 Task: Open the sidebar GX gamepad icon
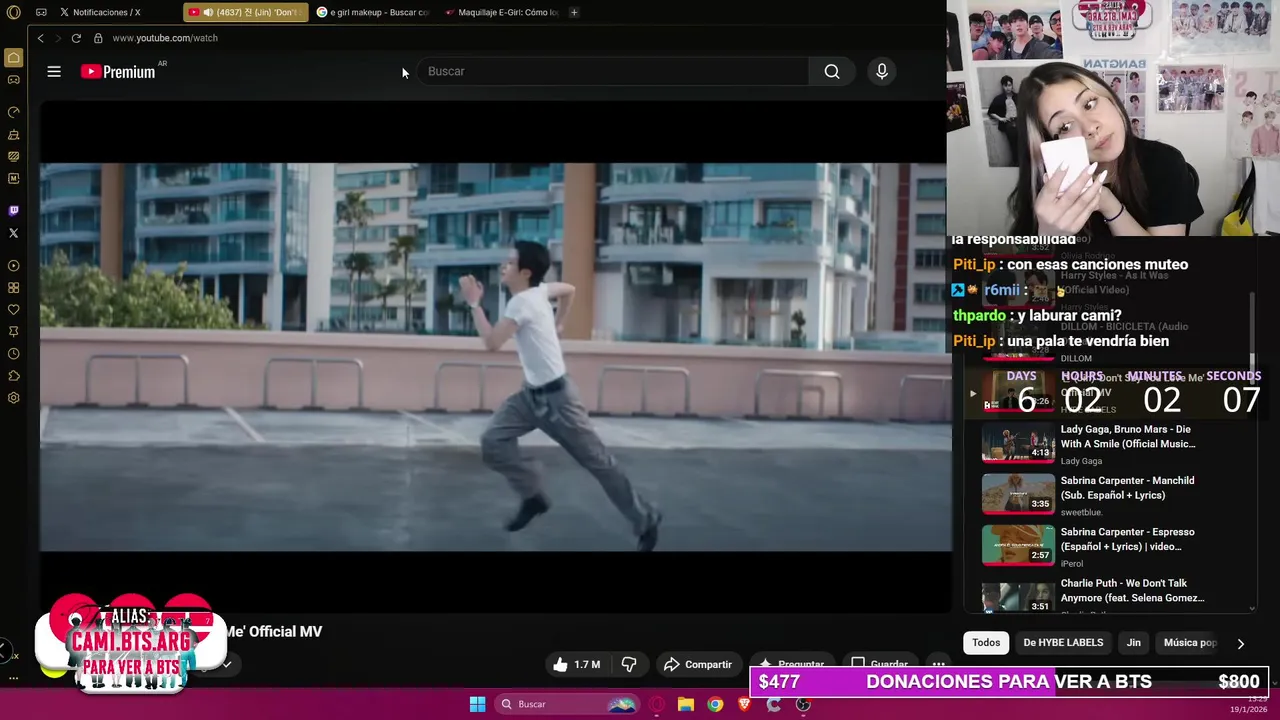(x=13, y=79)
